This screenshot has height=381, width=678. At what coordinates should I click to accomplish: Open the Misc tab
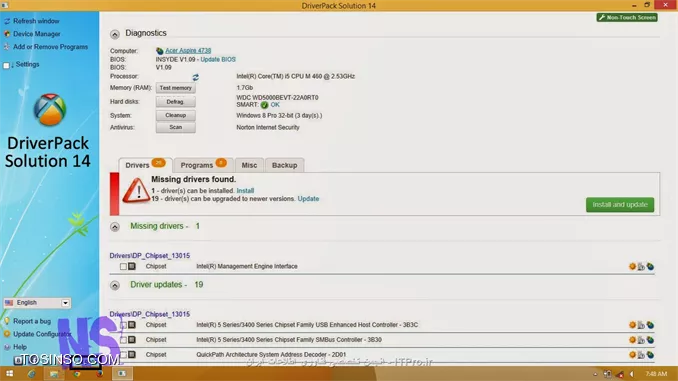tap(249, 165)
